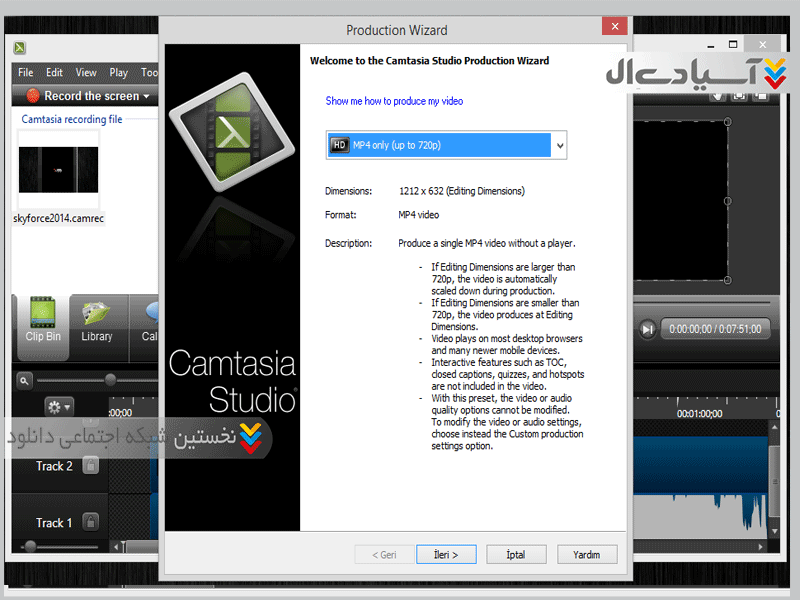Screen dimensions: 800x600
Task: Click the Yardım (Help) button
Action: [587, 554]
